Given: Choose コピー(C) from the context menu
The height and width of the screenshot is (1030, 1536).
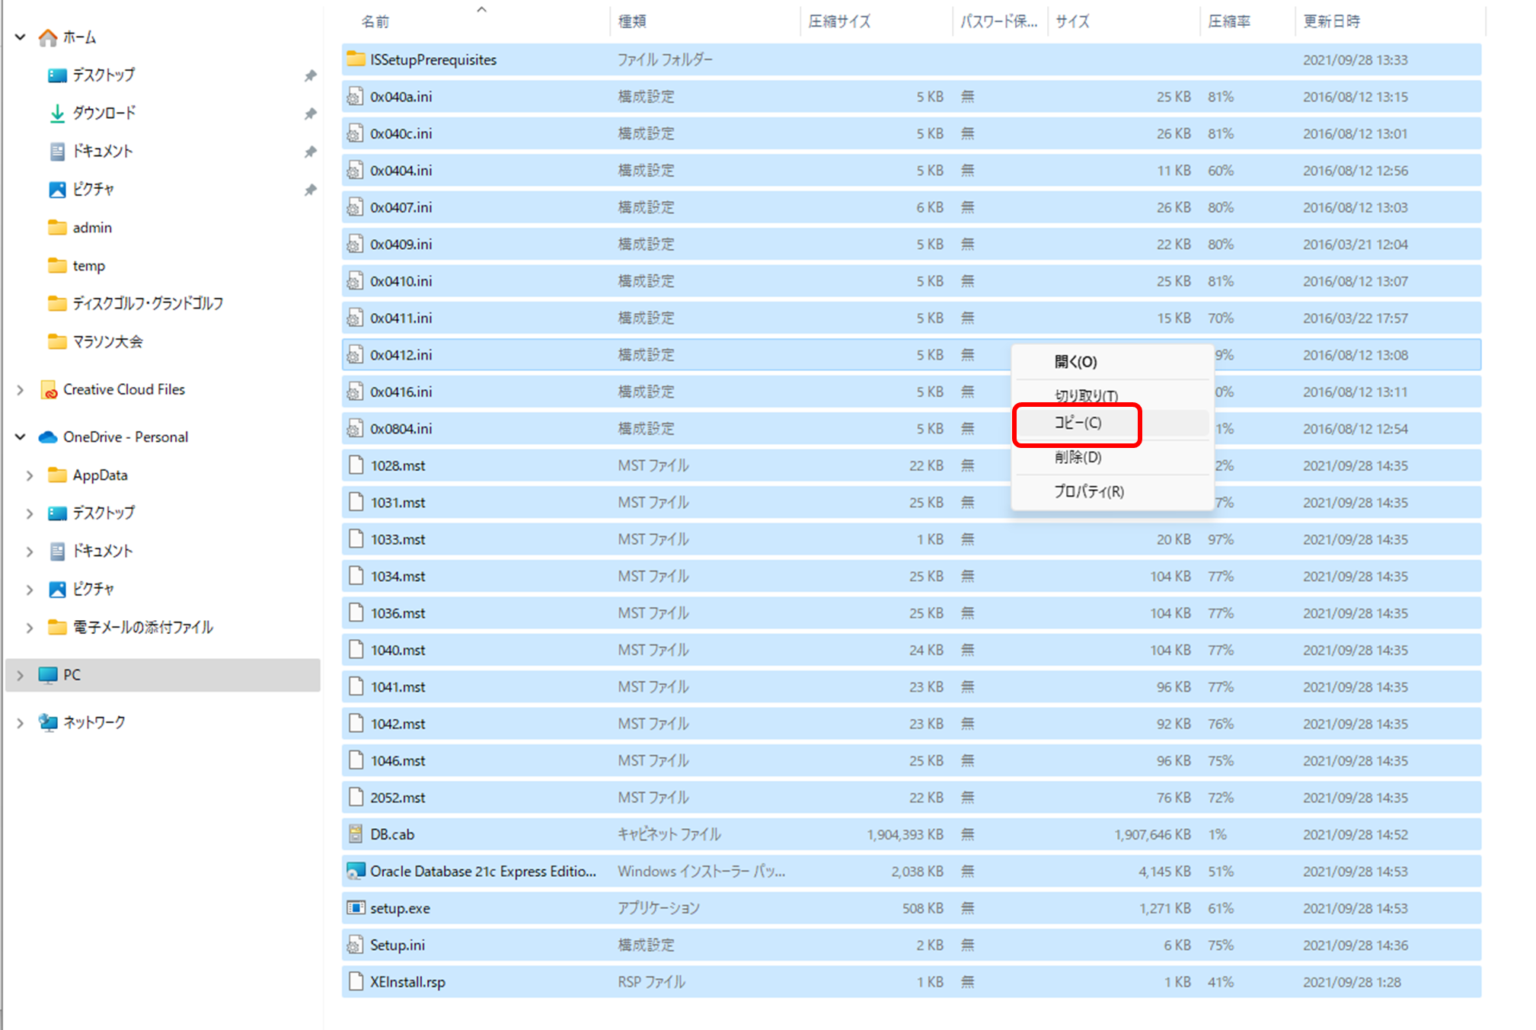Looking at the screenshot, I should [x=1077, y=423].
